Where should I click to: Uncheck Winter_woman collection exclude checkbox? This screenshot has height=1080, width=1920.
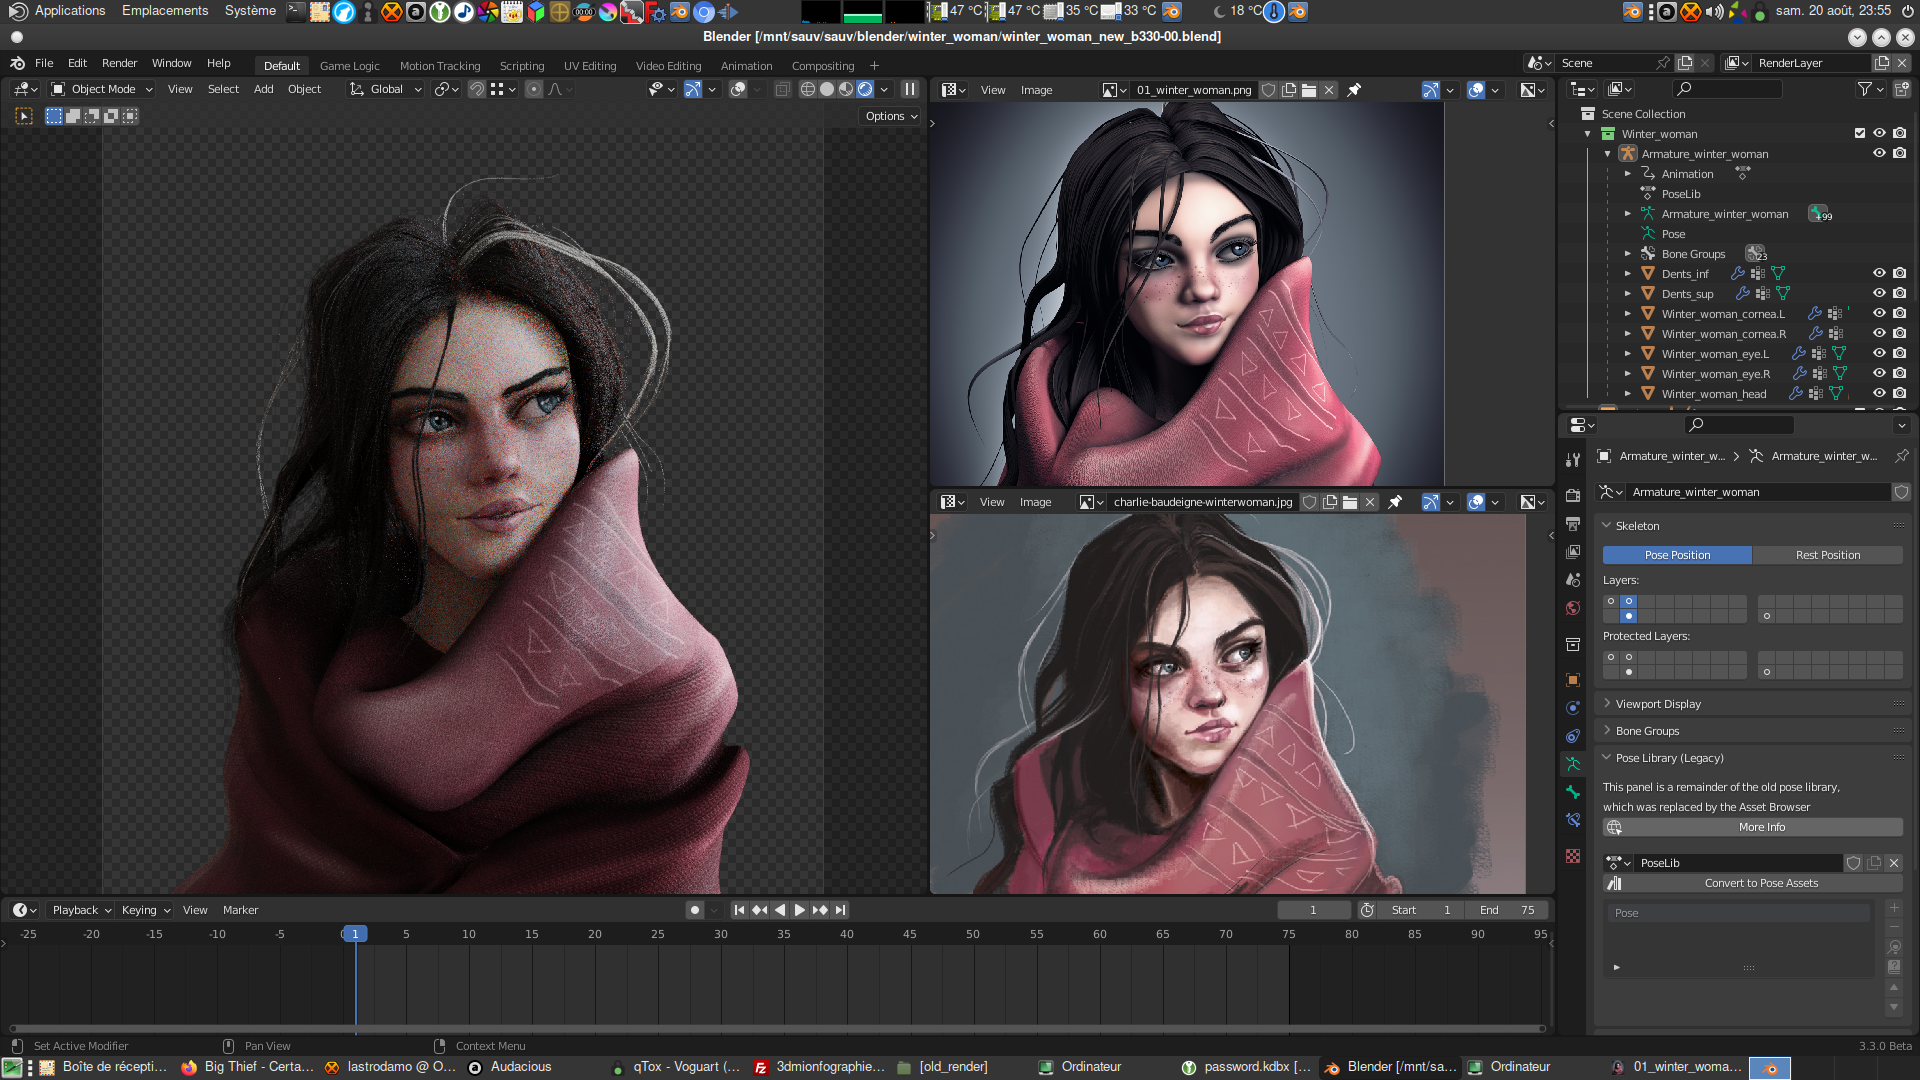(1860, 133)
